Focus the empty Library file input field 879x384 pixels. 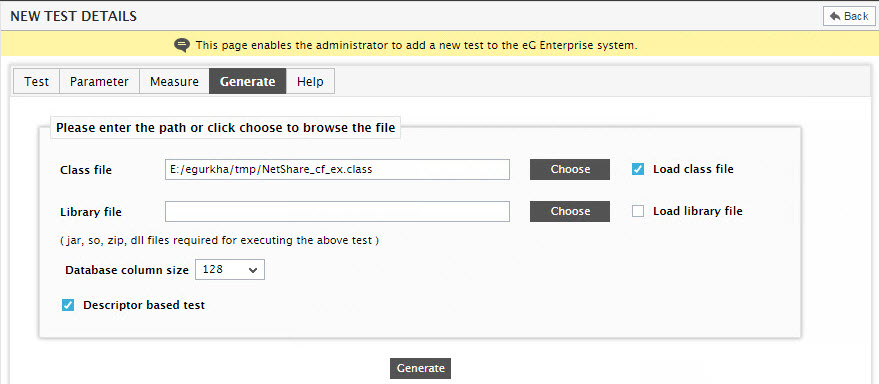click(337, 211)
